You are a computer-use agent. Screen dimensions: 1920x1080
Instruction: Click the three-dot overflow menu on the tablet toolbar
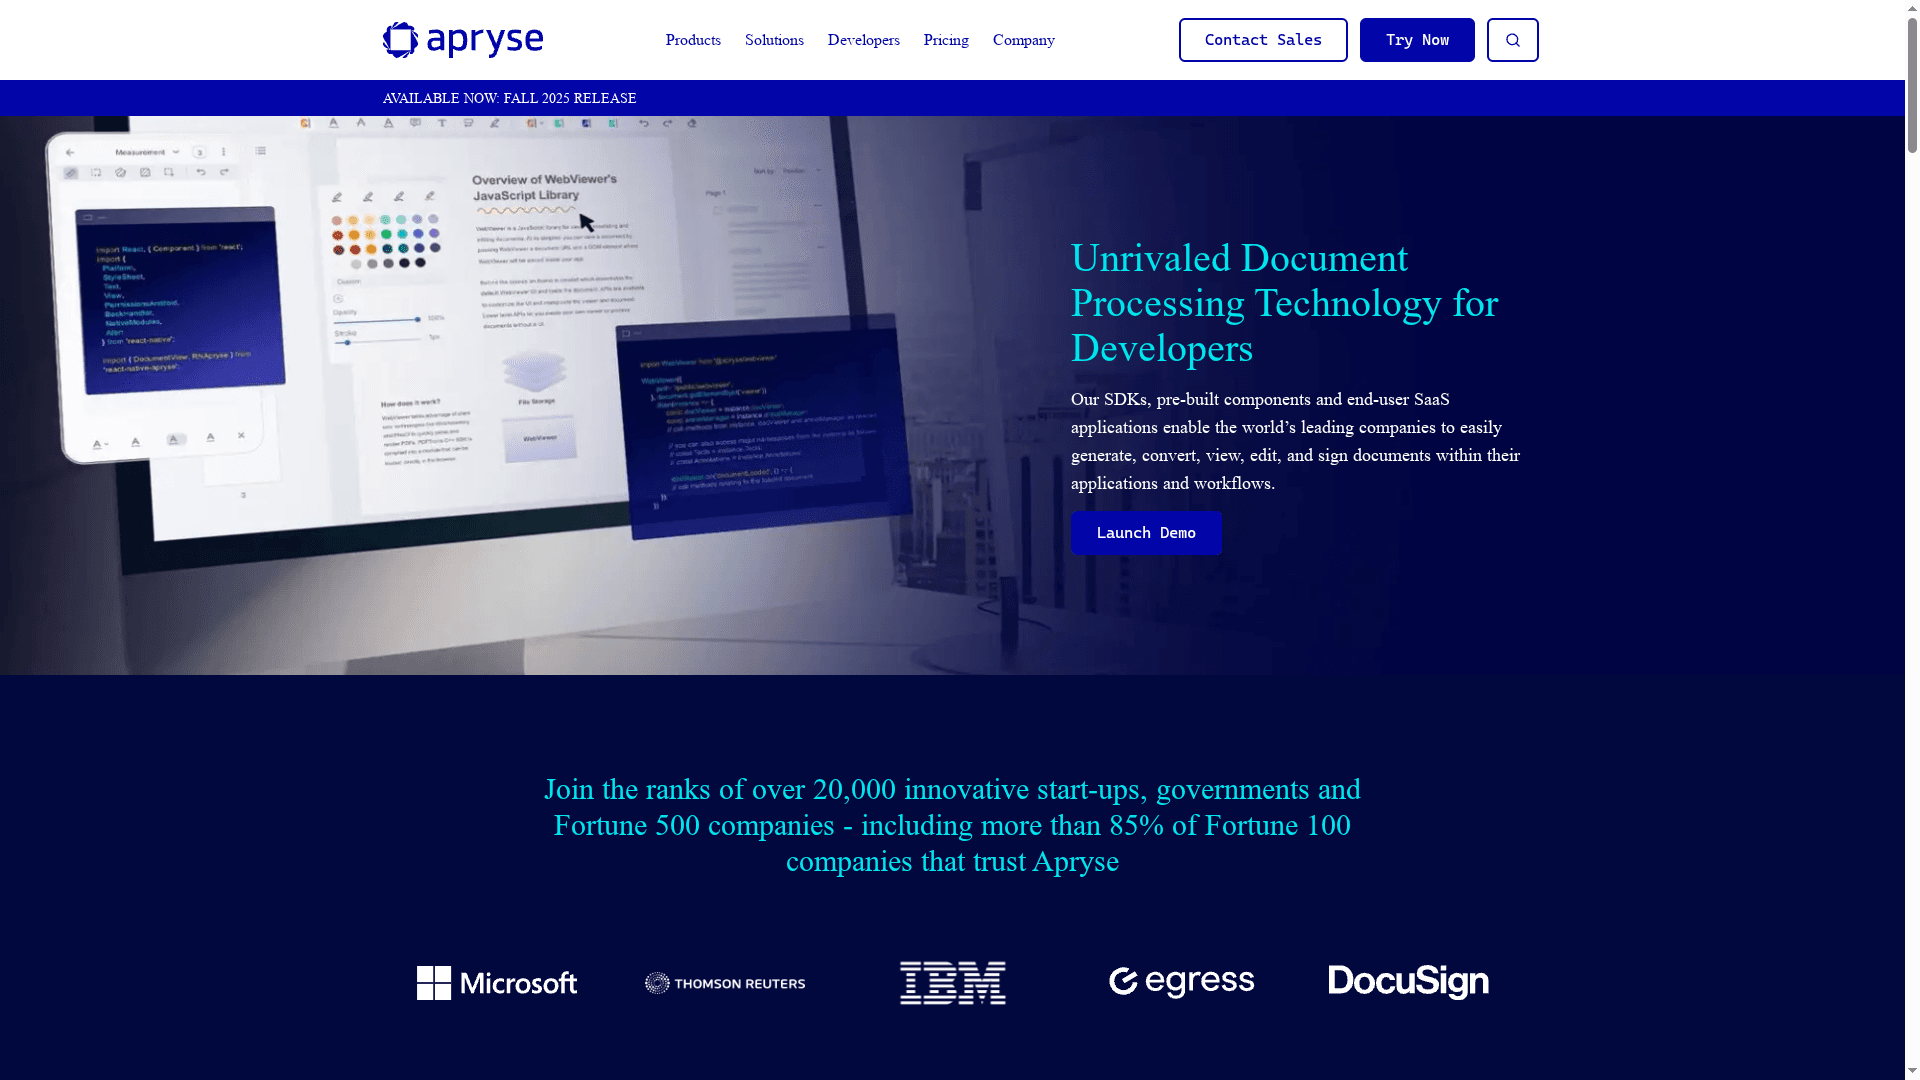224,152
